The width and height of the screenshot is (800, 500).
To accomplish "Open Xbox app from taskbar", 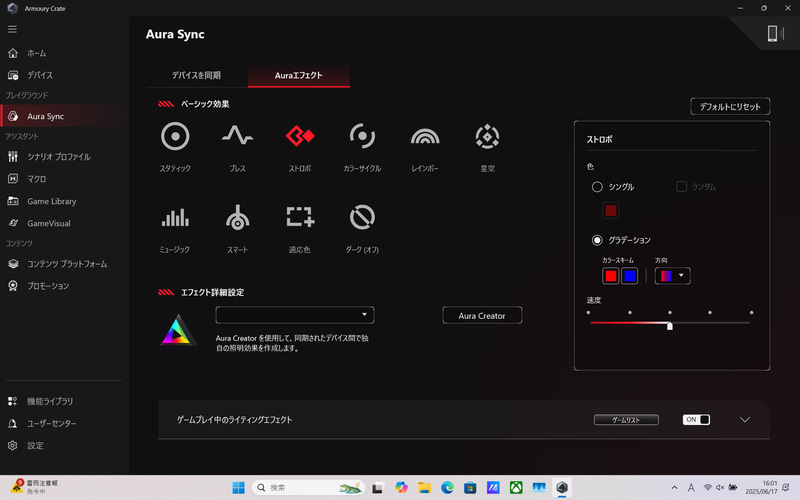I will [516, 488].
